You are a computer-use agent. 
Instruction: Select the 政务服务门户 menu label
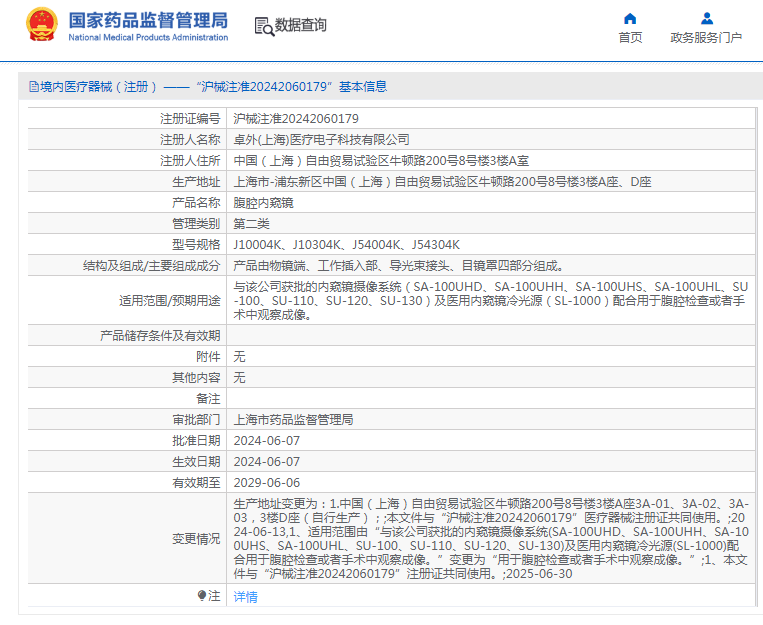[x=706, y=37]
